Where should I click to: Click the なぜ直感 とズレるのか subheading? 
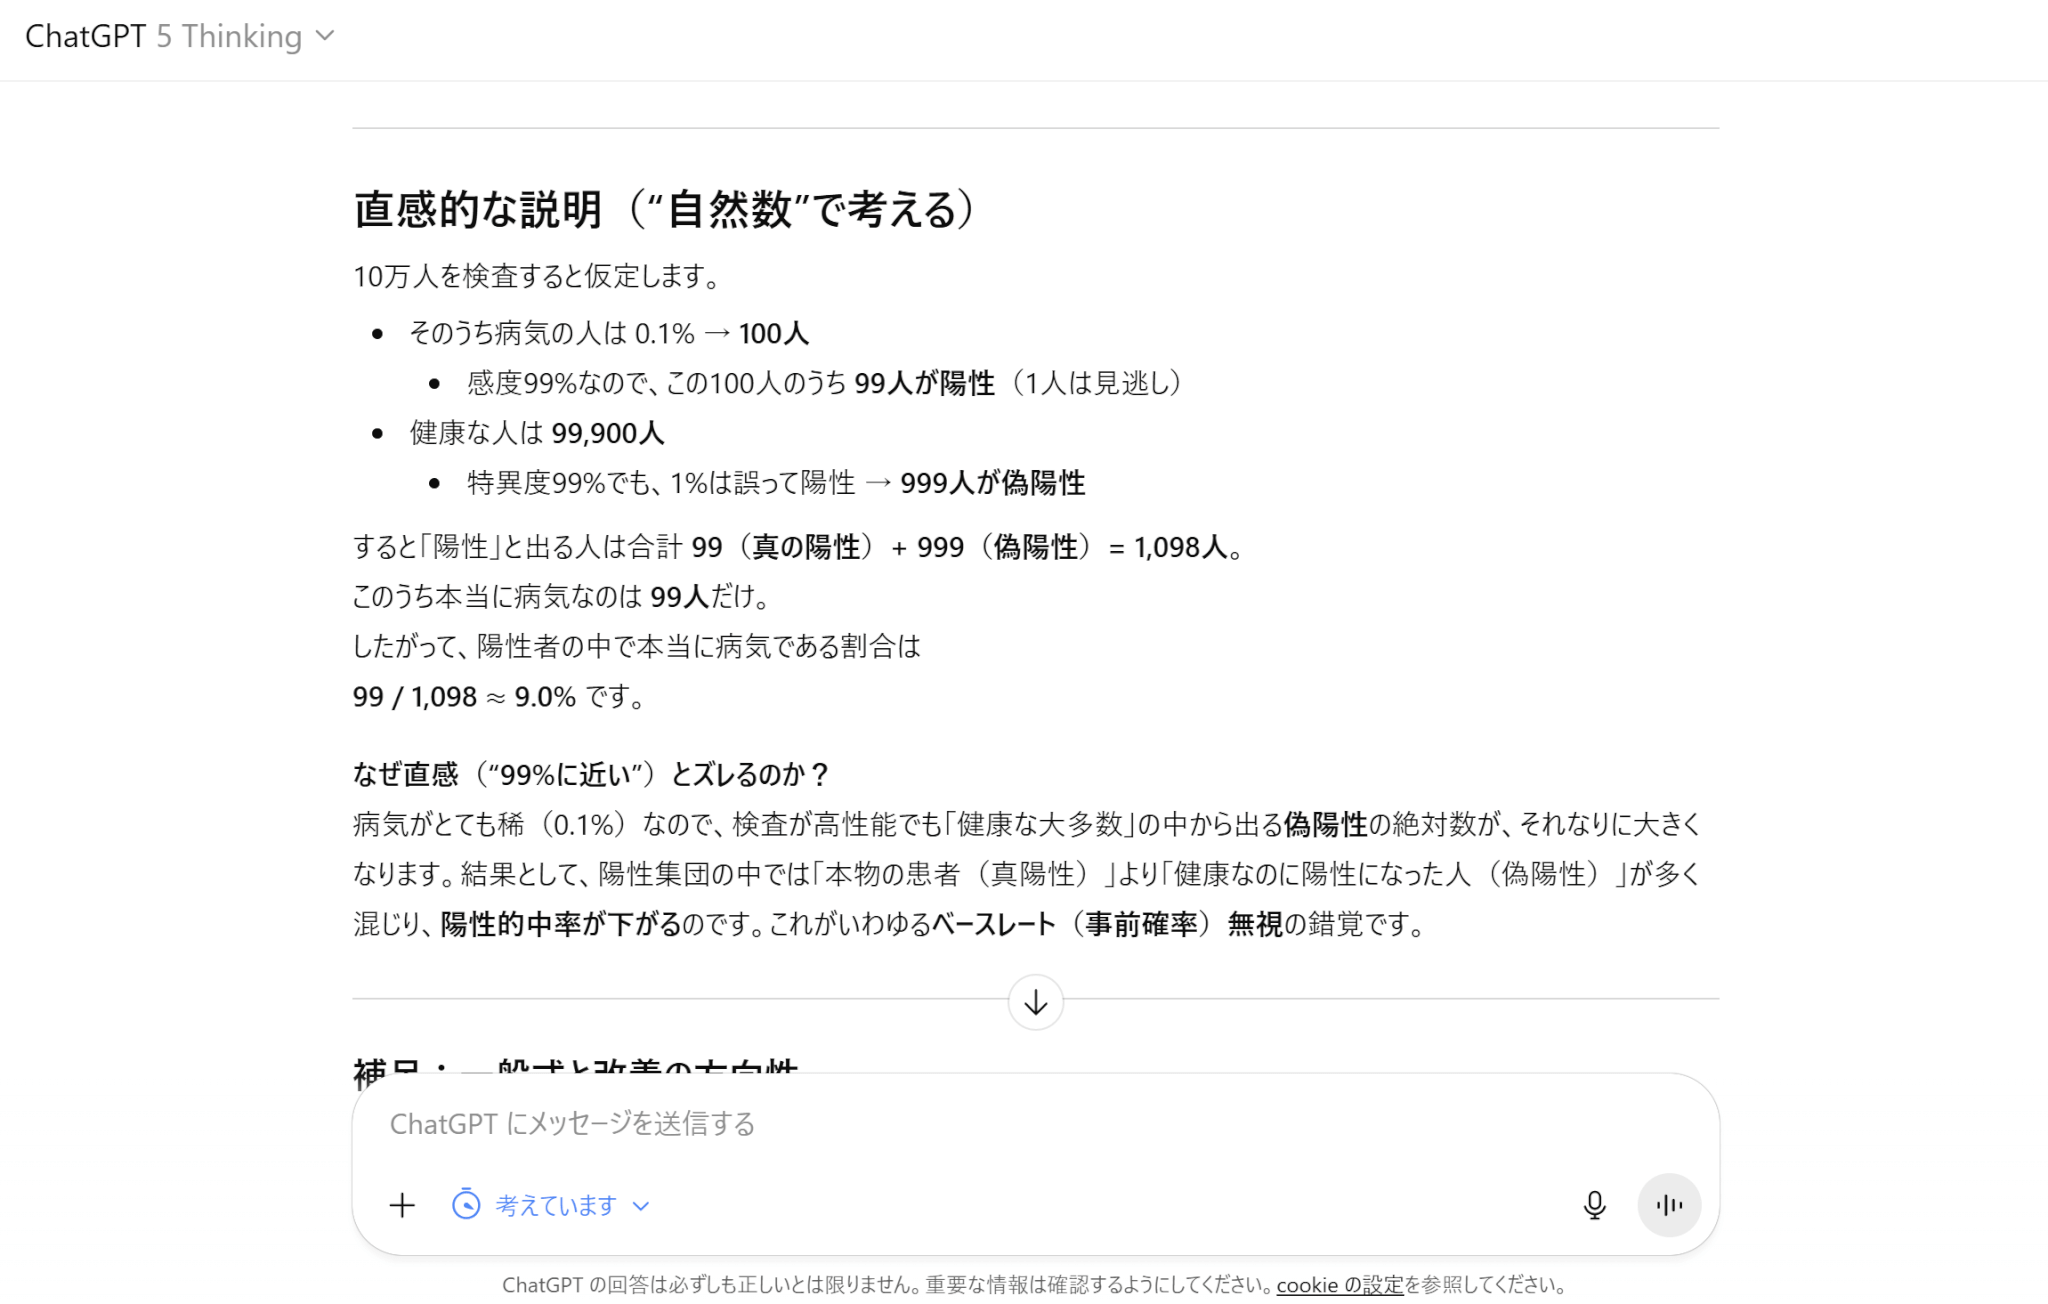pos(590,775)
